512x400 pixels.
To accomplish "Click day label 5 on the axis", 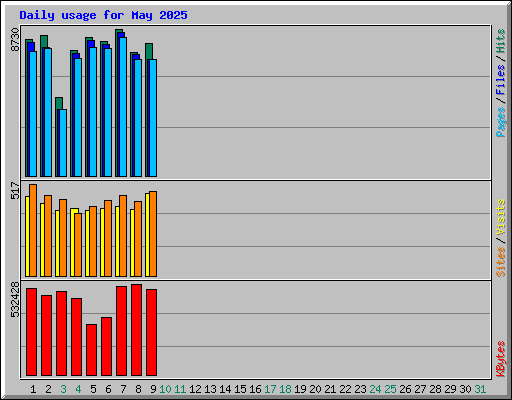I will pos(93,389).
